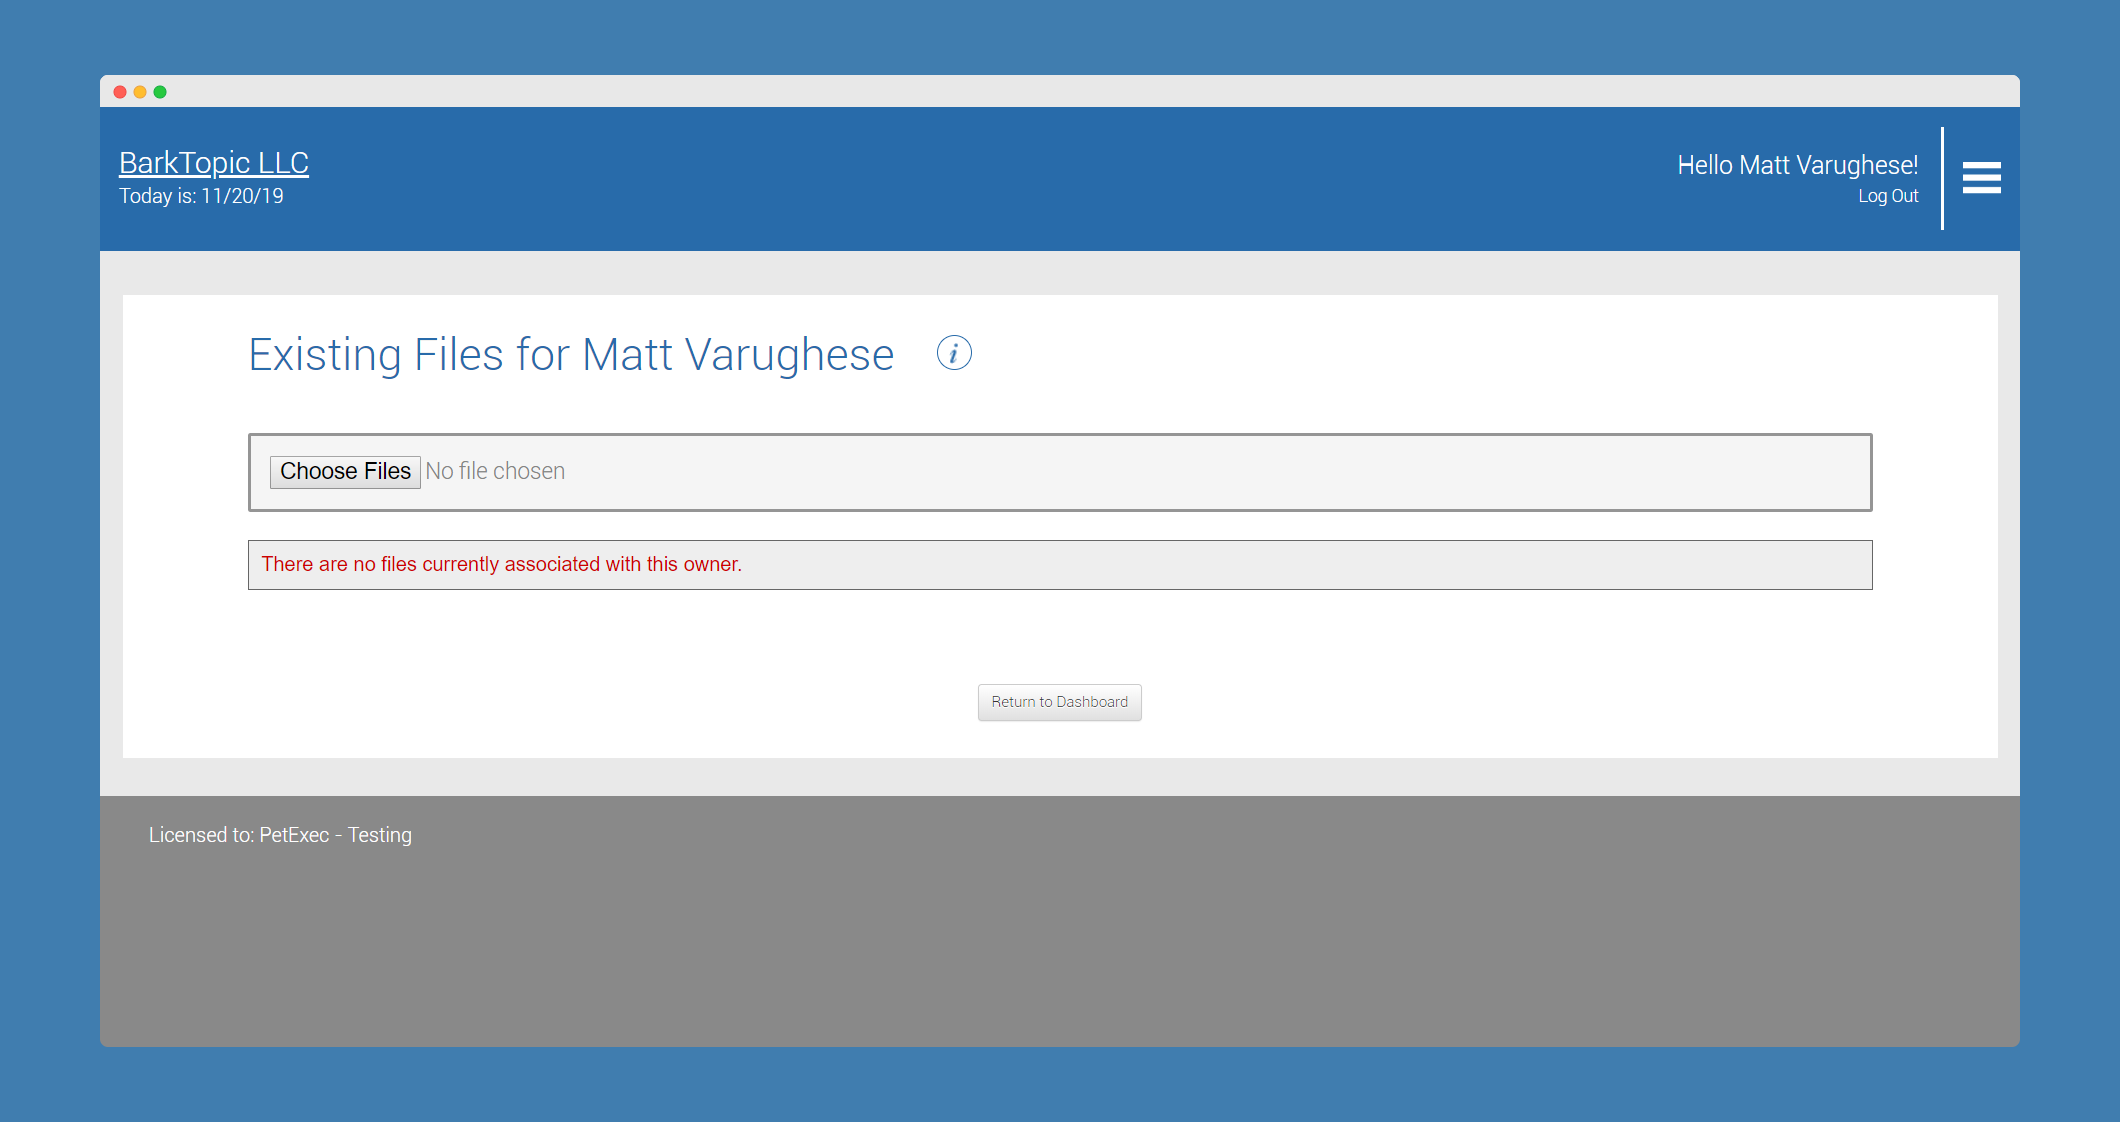Click the "No file chosen" label
The width and height of the screenshot is (2120, 1122).
(495, 471)
